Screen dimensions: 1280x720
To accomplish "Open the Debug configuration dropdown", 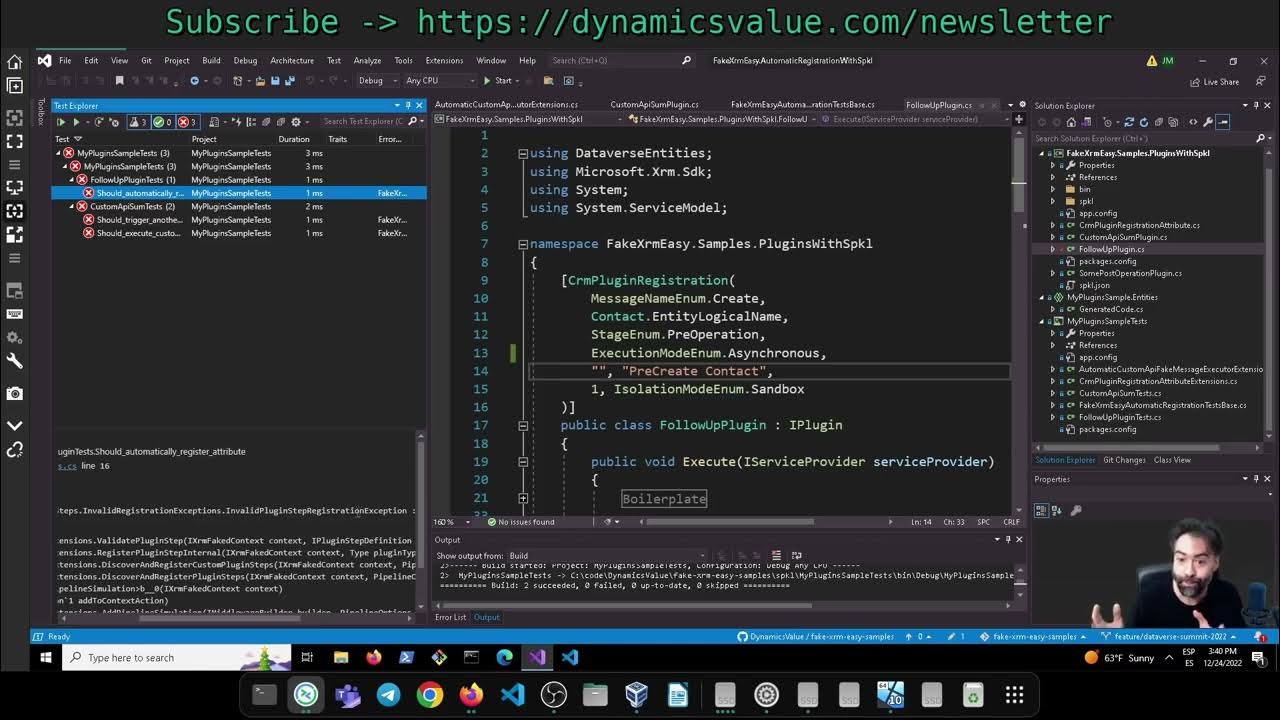I will [378, 81].
